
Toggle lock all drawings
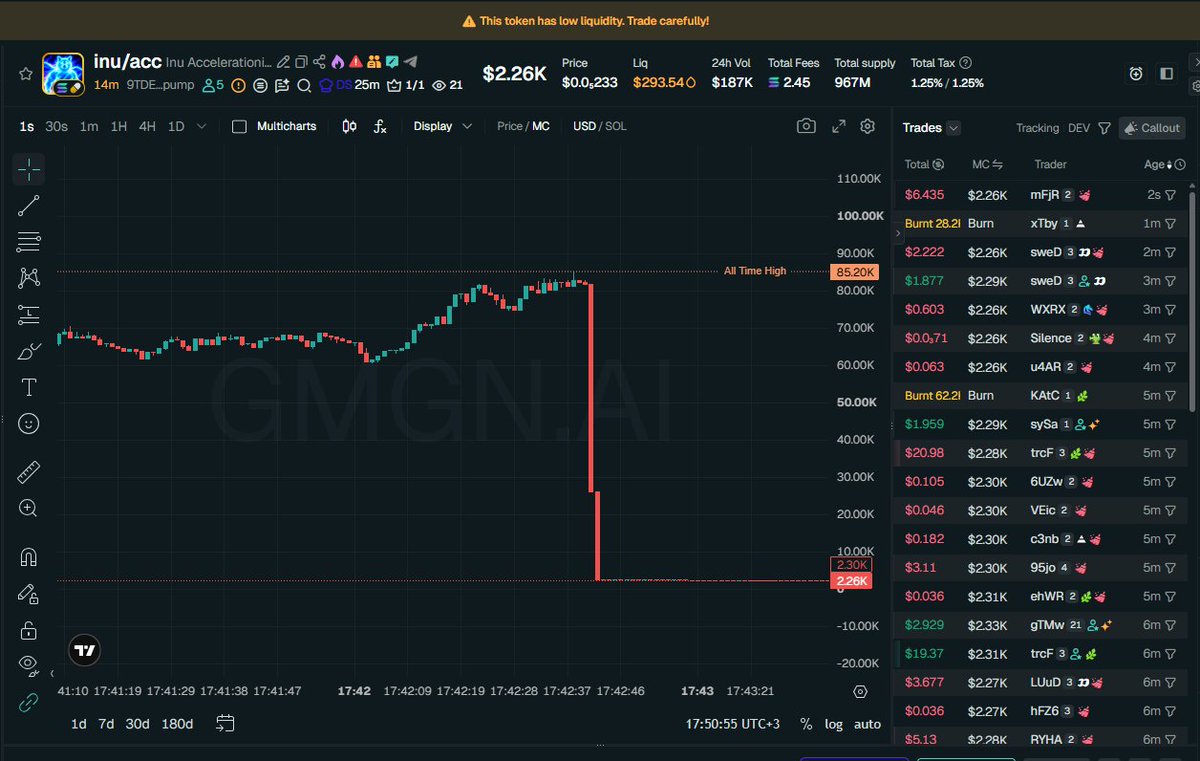pos(29,630)
